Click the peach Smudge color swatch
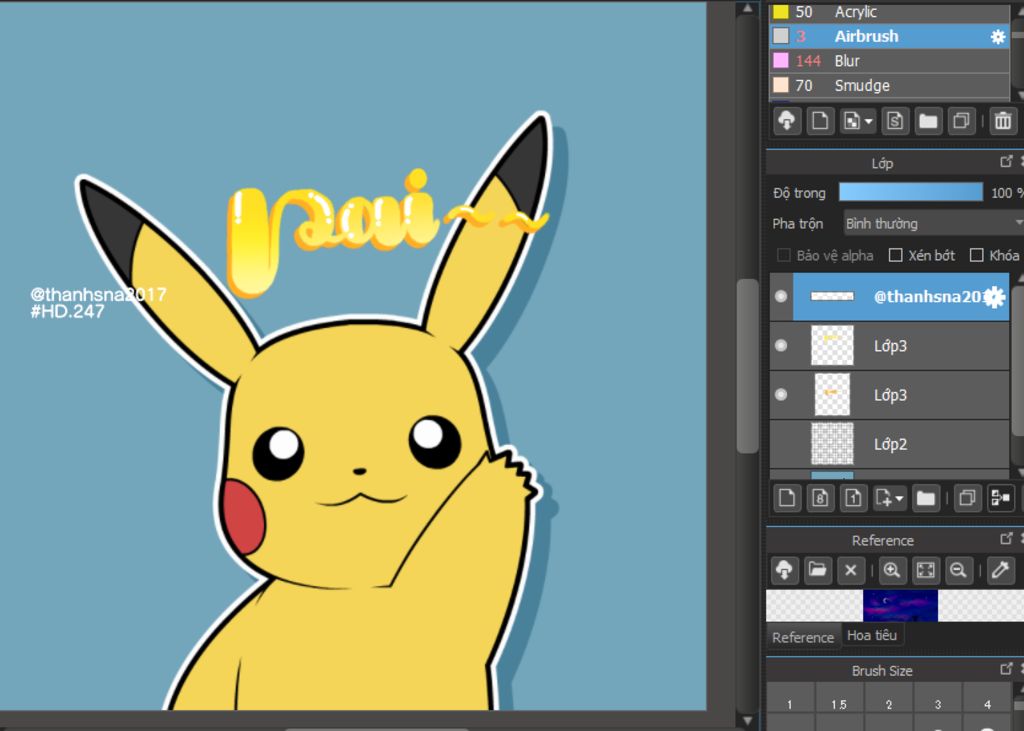The height and width of the screenshot is (731, 1024). (780, 86)
